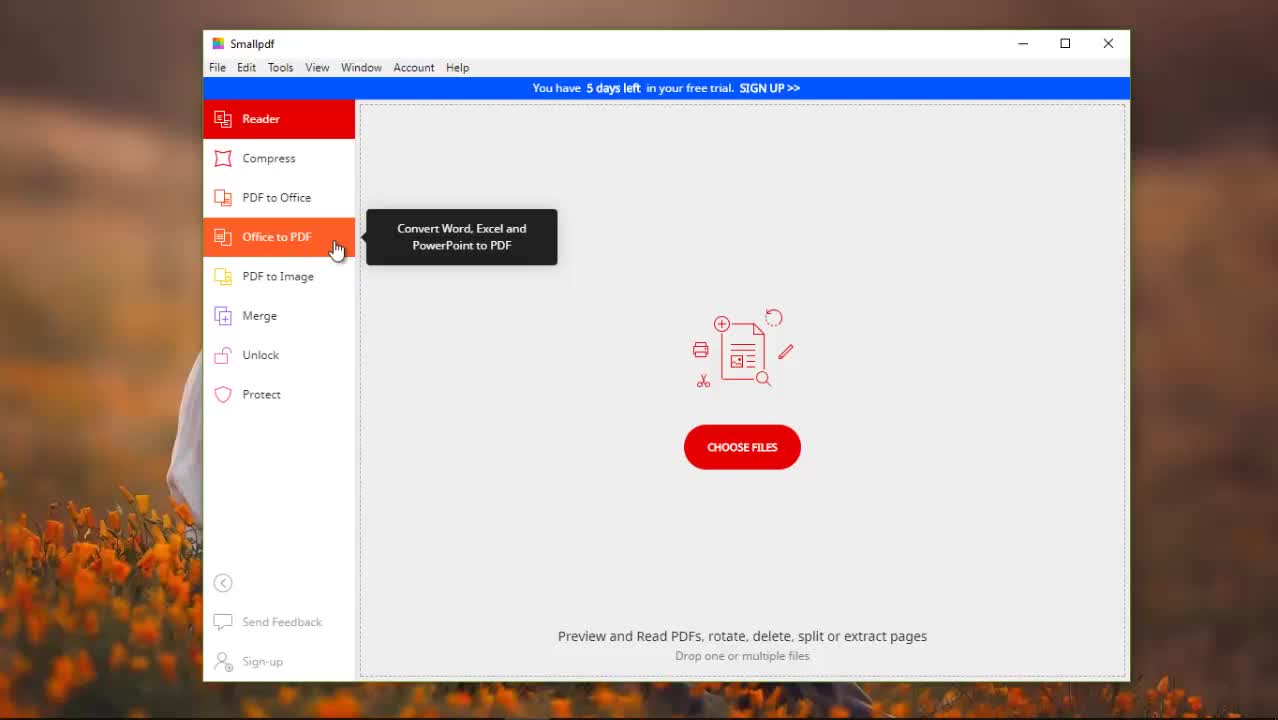
Task: Click the Office to PDF icon
Action: click(x=223, y=237)
